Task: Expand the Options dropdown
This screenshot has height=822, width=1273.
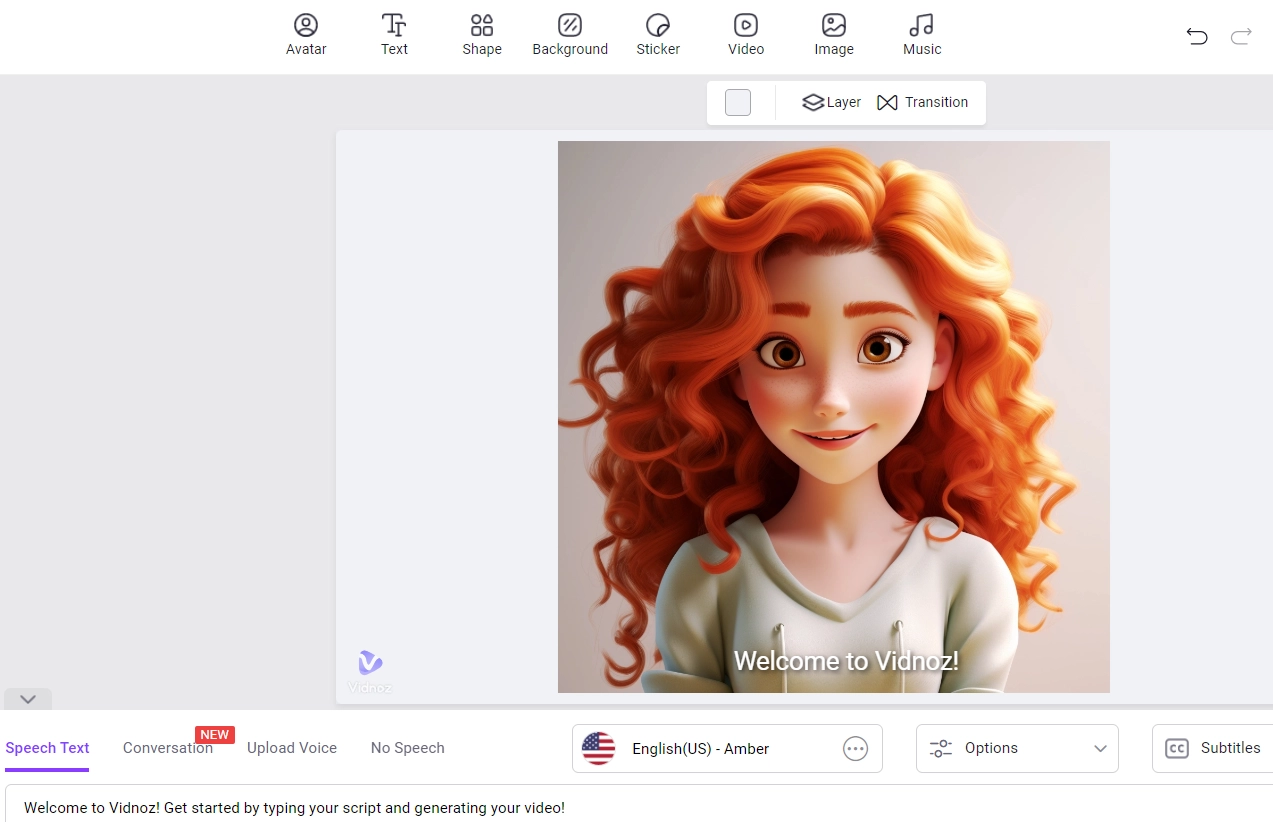Action: click(1017, 748)
